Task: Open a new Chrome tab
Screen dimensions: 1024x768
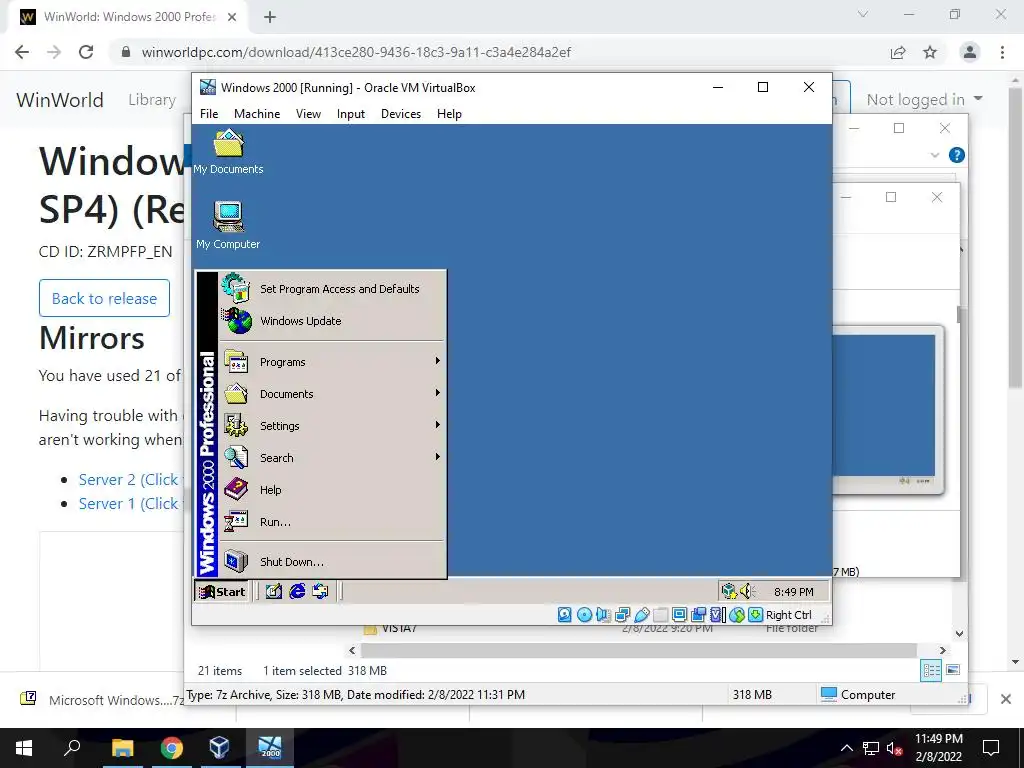Action: click(x=270, y=17)
